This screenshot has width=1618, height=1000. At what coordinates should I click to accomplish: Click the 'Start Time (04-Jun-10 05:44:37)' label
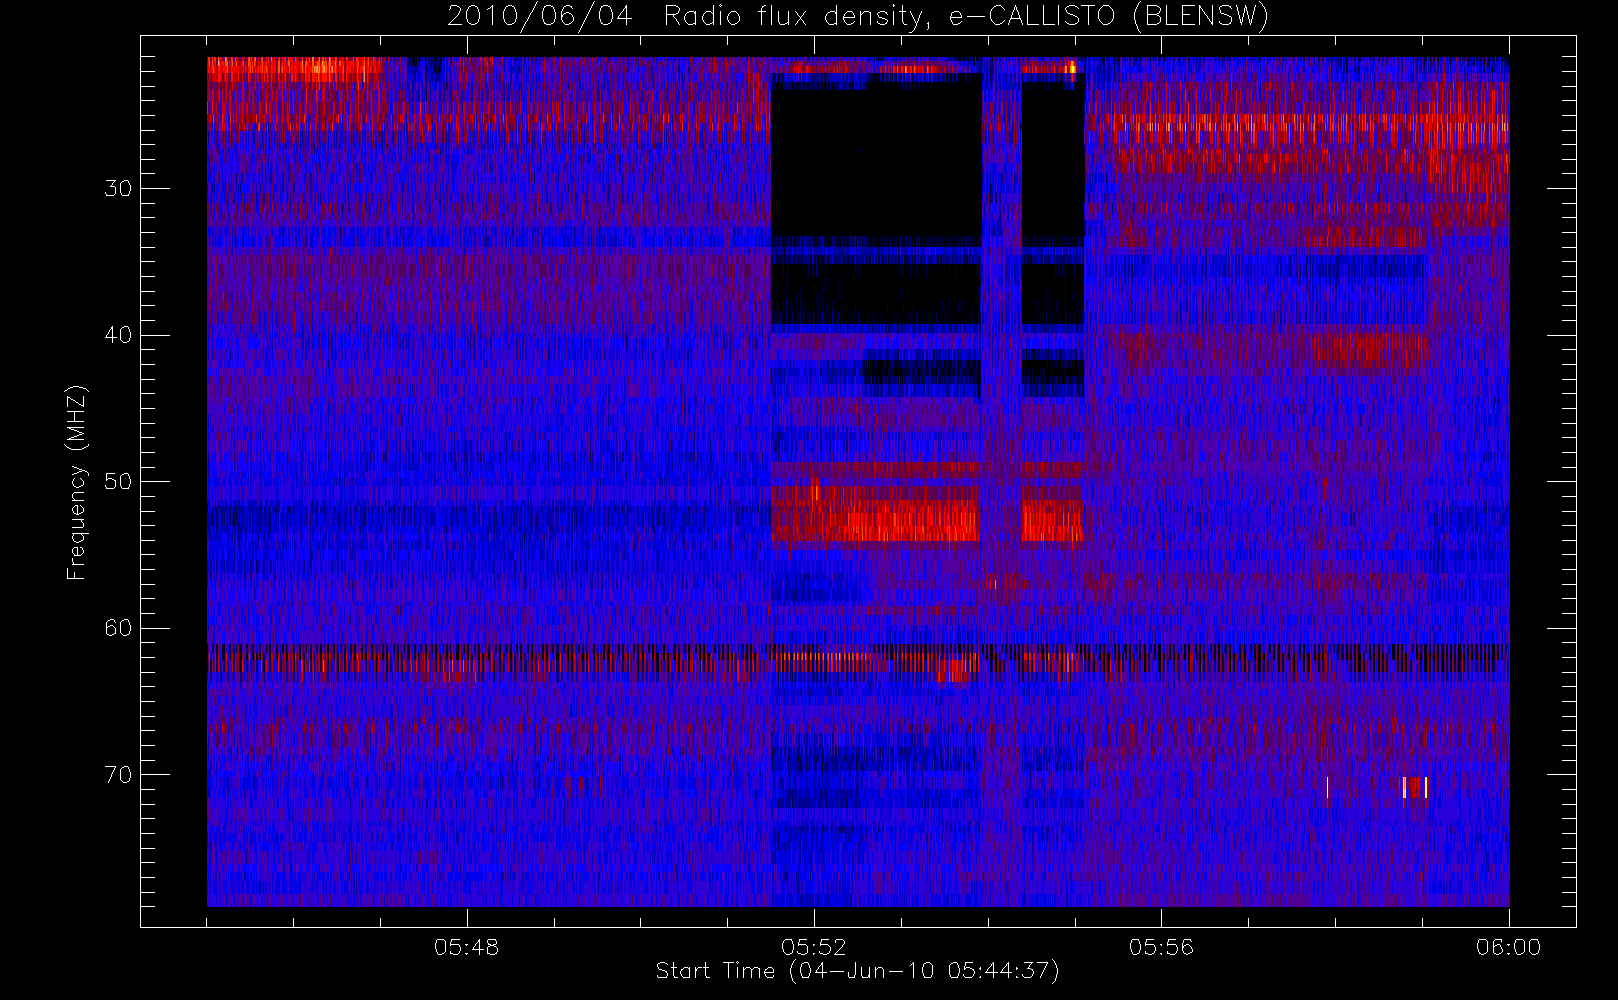click(x=858, y=971)
